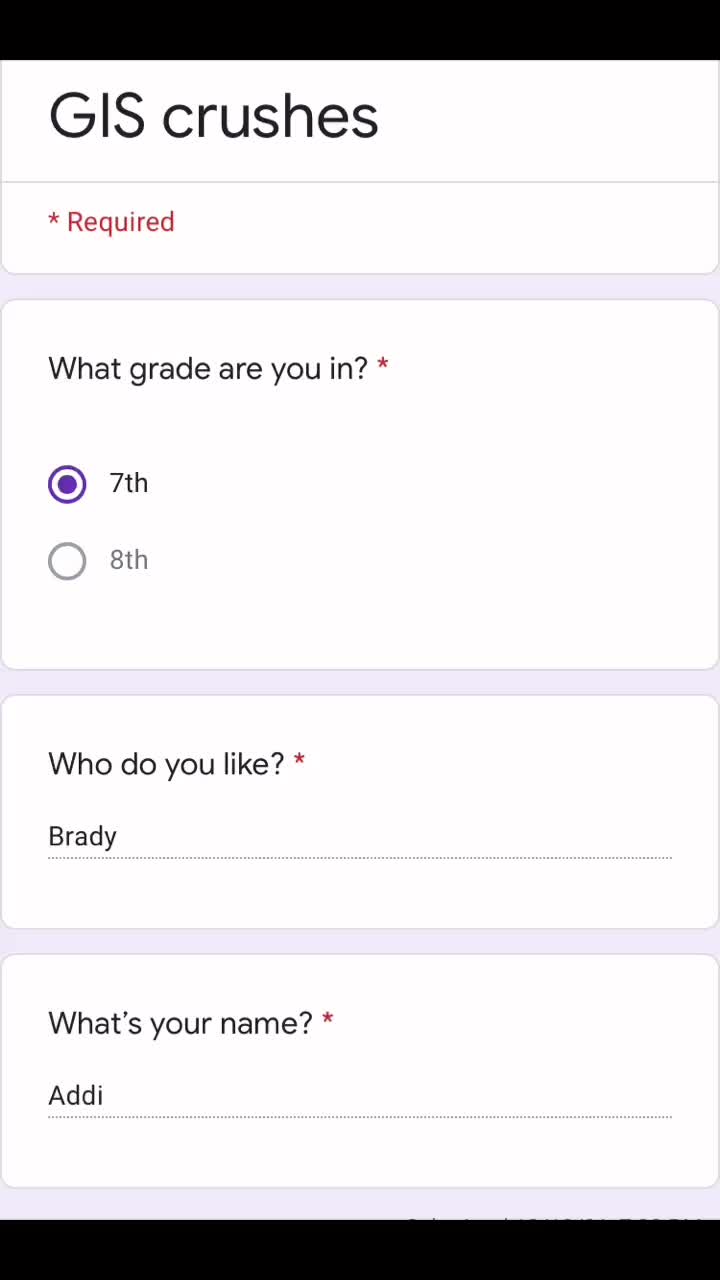Click the '8th' option label text
Viewport: 720px width, 1280px height.
129,560
